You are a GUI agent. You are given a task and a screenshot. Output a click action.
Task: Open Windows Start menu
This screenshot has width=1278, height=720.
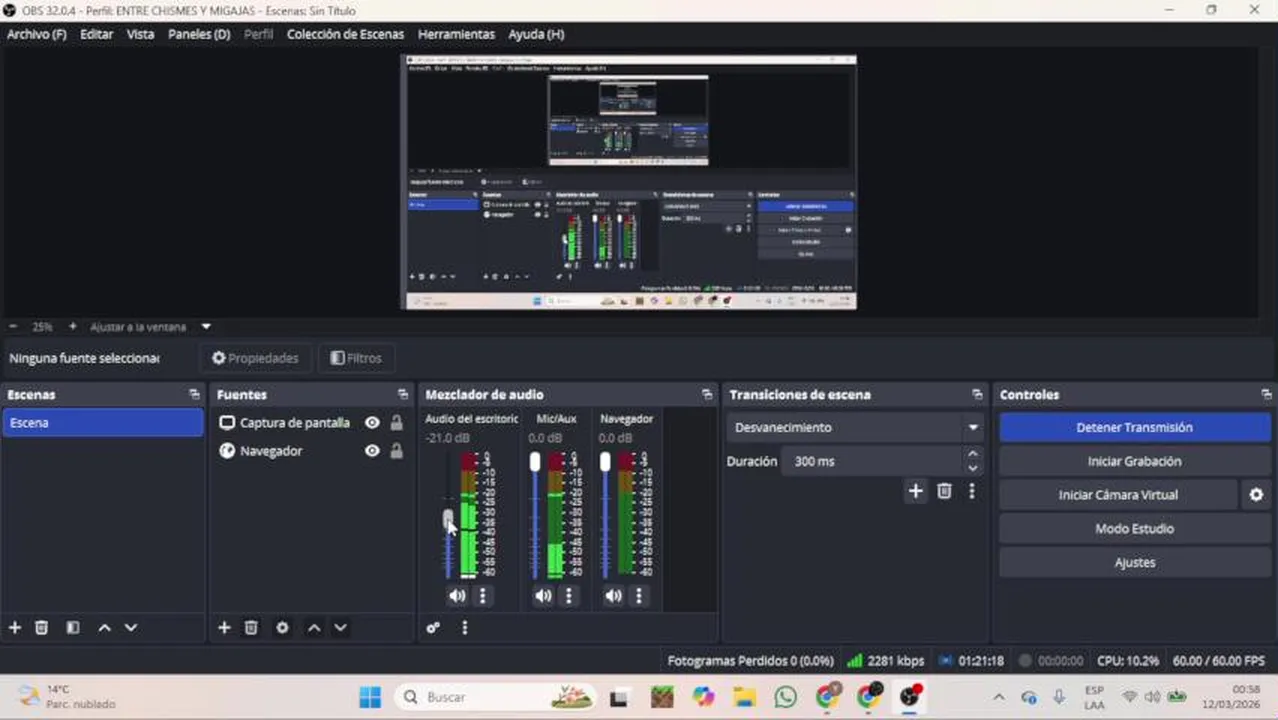(370, 696)
